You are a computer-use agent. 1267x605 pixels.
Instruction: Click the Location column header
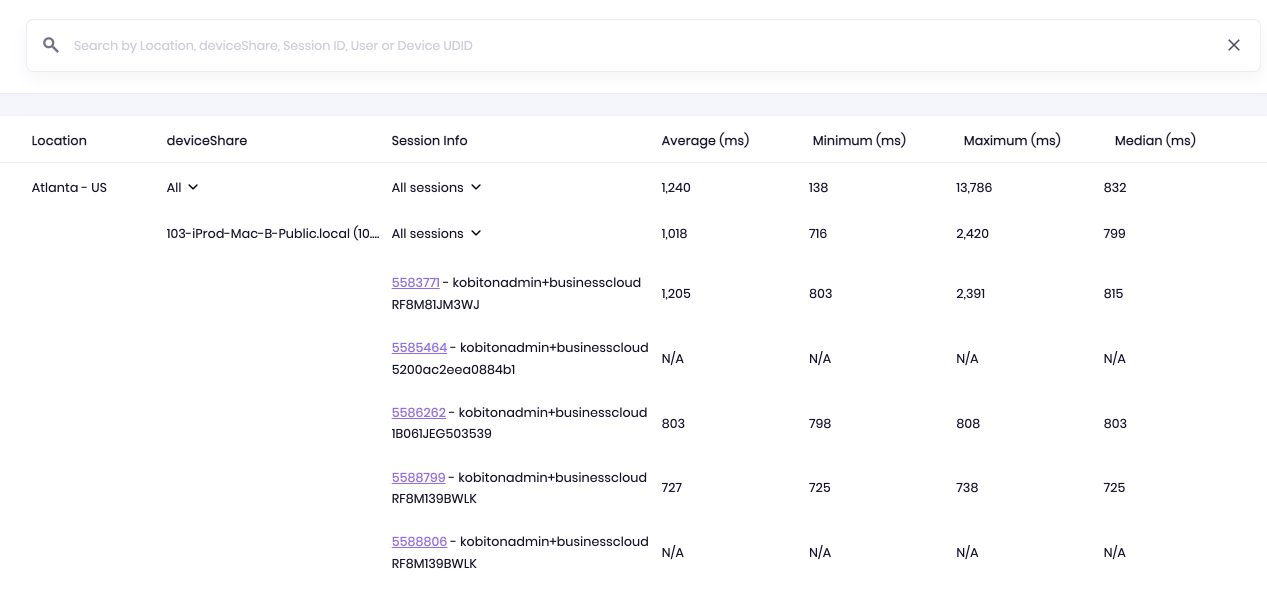tap(59, 141)
